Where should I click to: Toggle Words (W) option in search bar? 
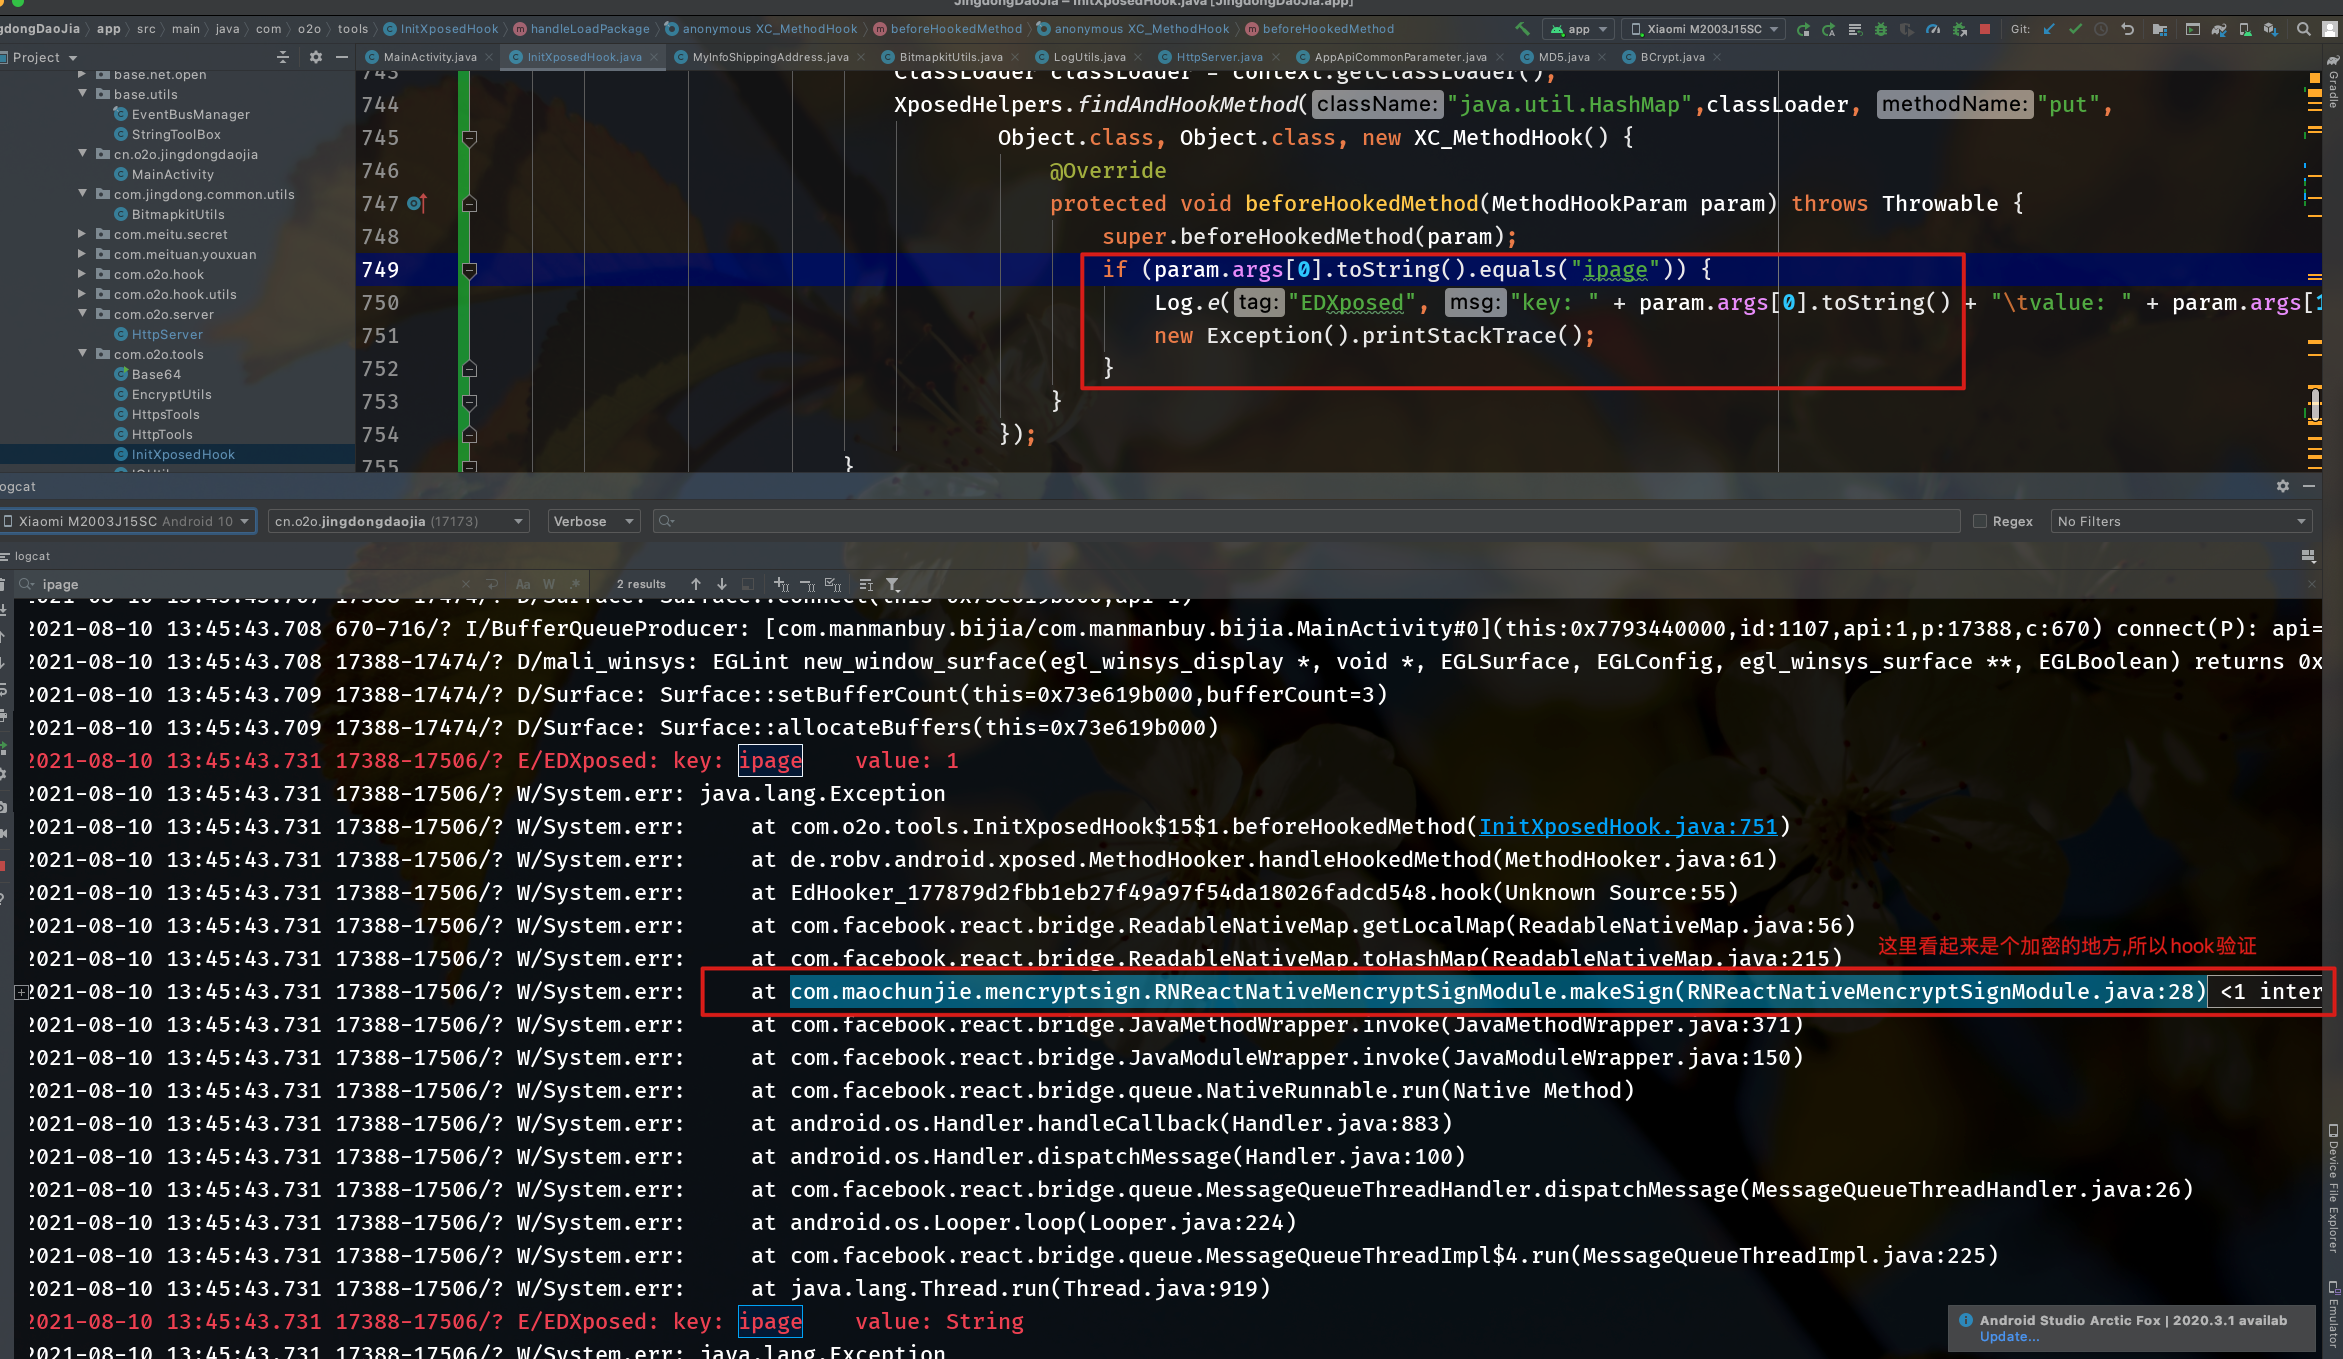coord(549,584)
